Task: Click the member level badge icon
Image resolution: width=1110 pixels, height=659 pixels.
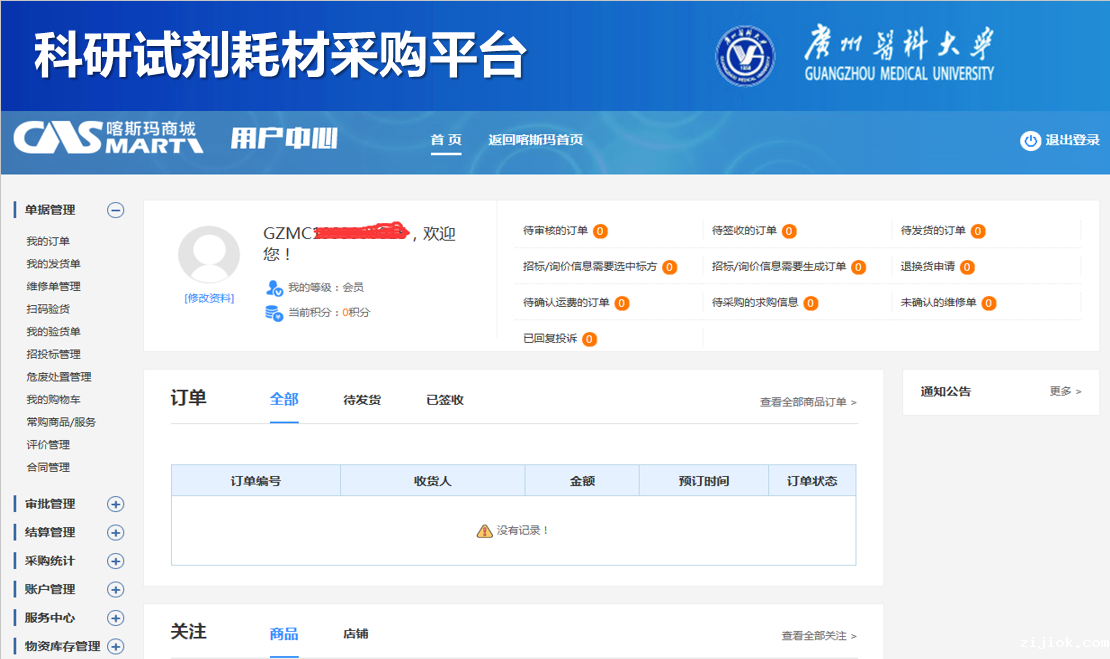Action: [274, 288]
